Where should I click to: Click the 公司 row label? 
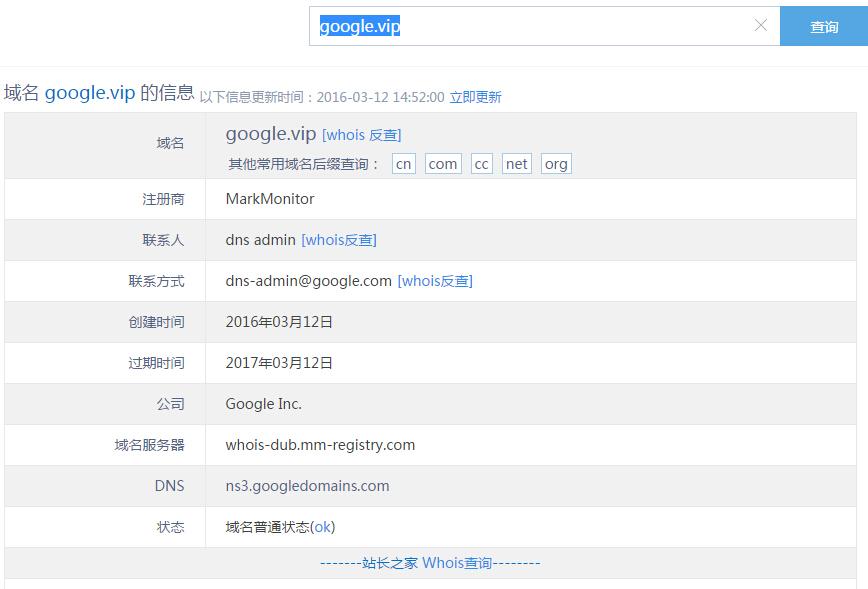(x=170, y=404)
